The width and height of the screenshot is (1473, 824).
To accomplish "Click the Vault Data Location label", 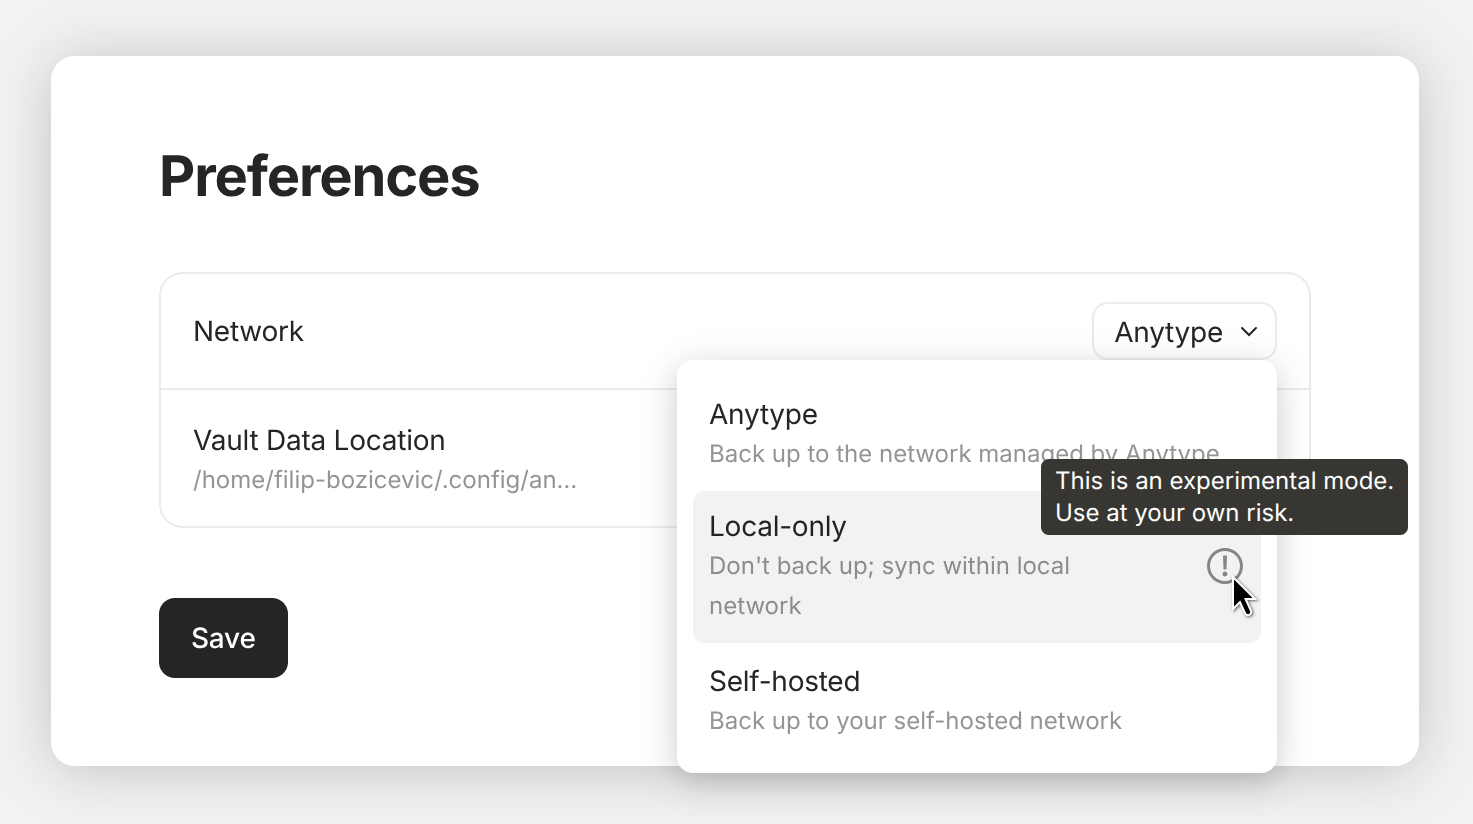I will [319, 440].
